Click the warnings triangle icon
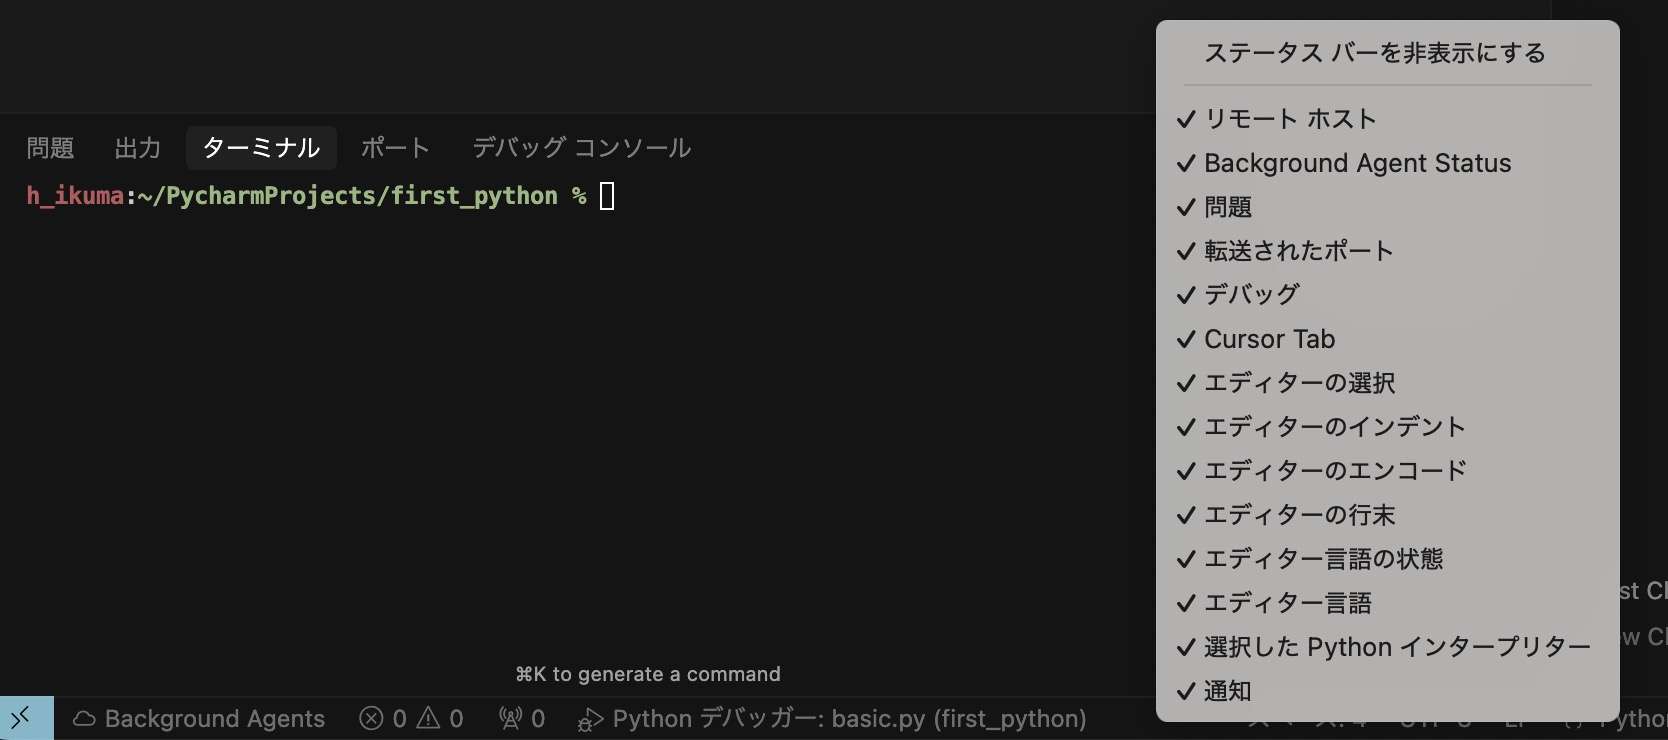This screenshot has width=1668, height=740. (428, 718)
